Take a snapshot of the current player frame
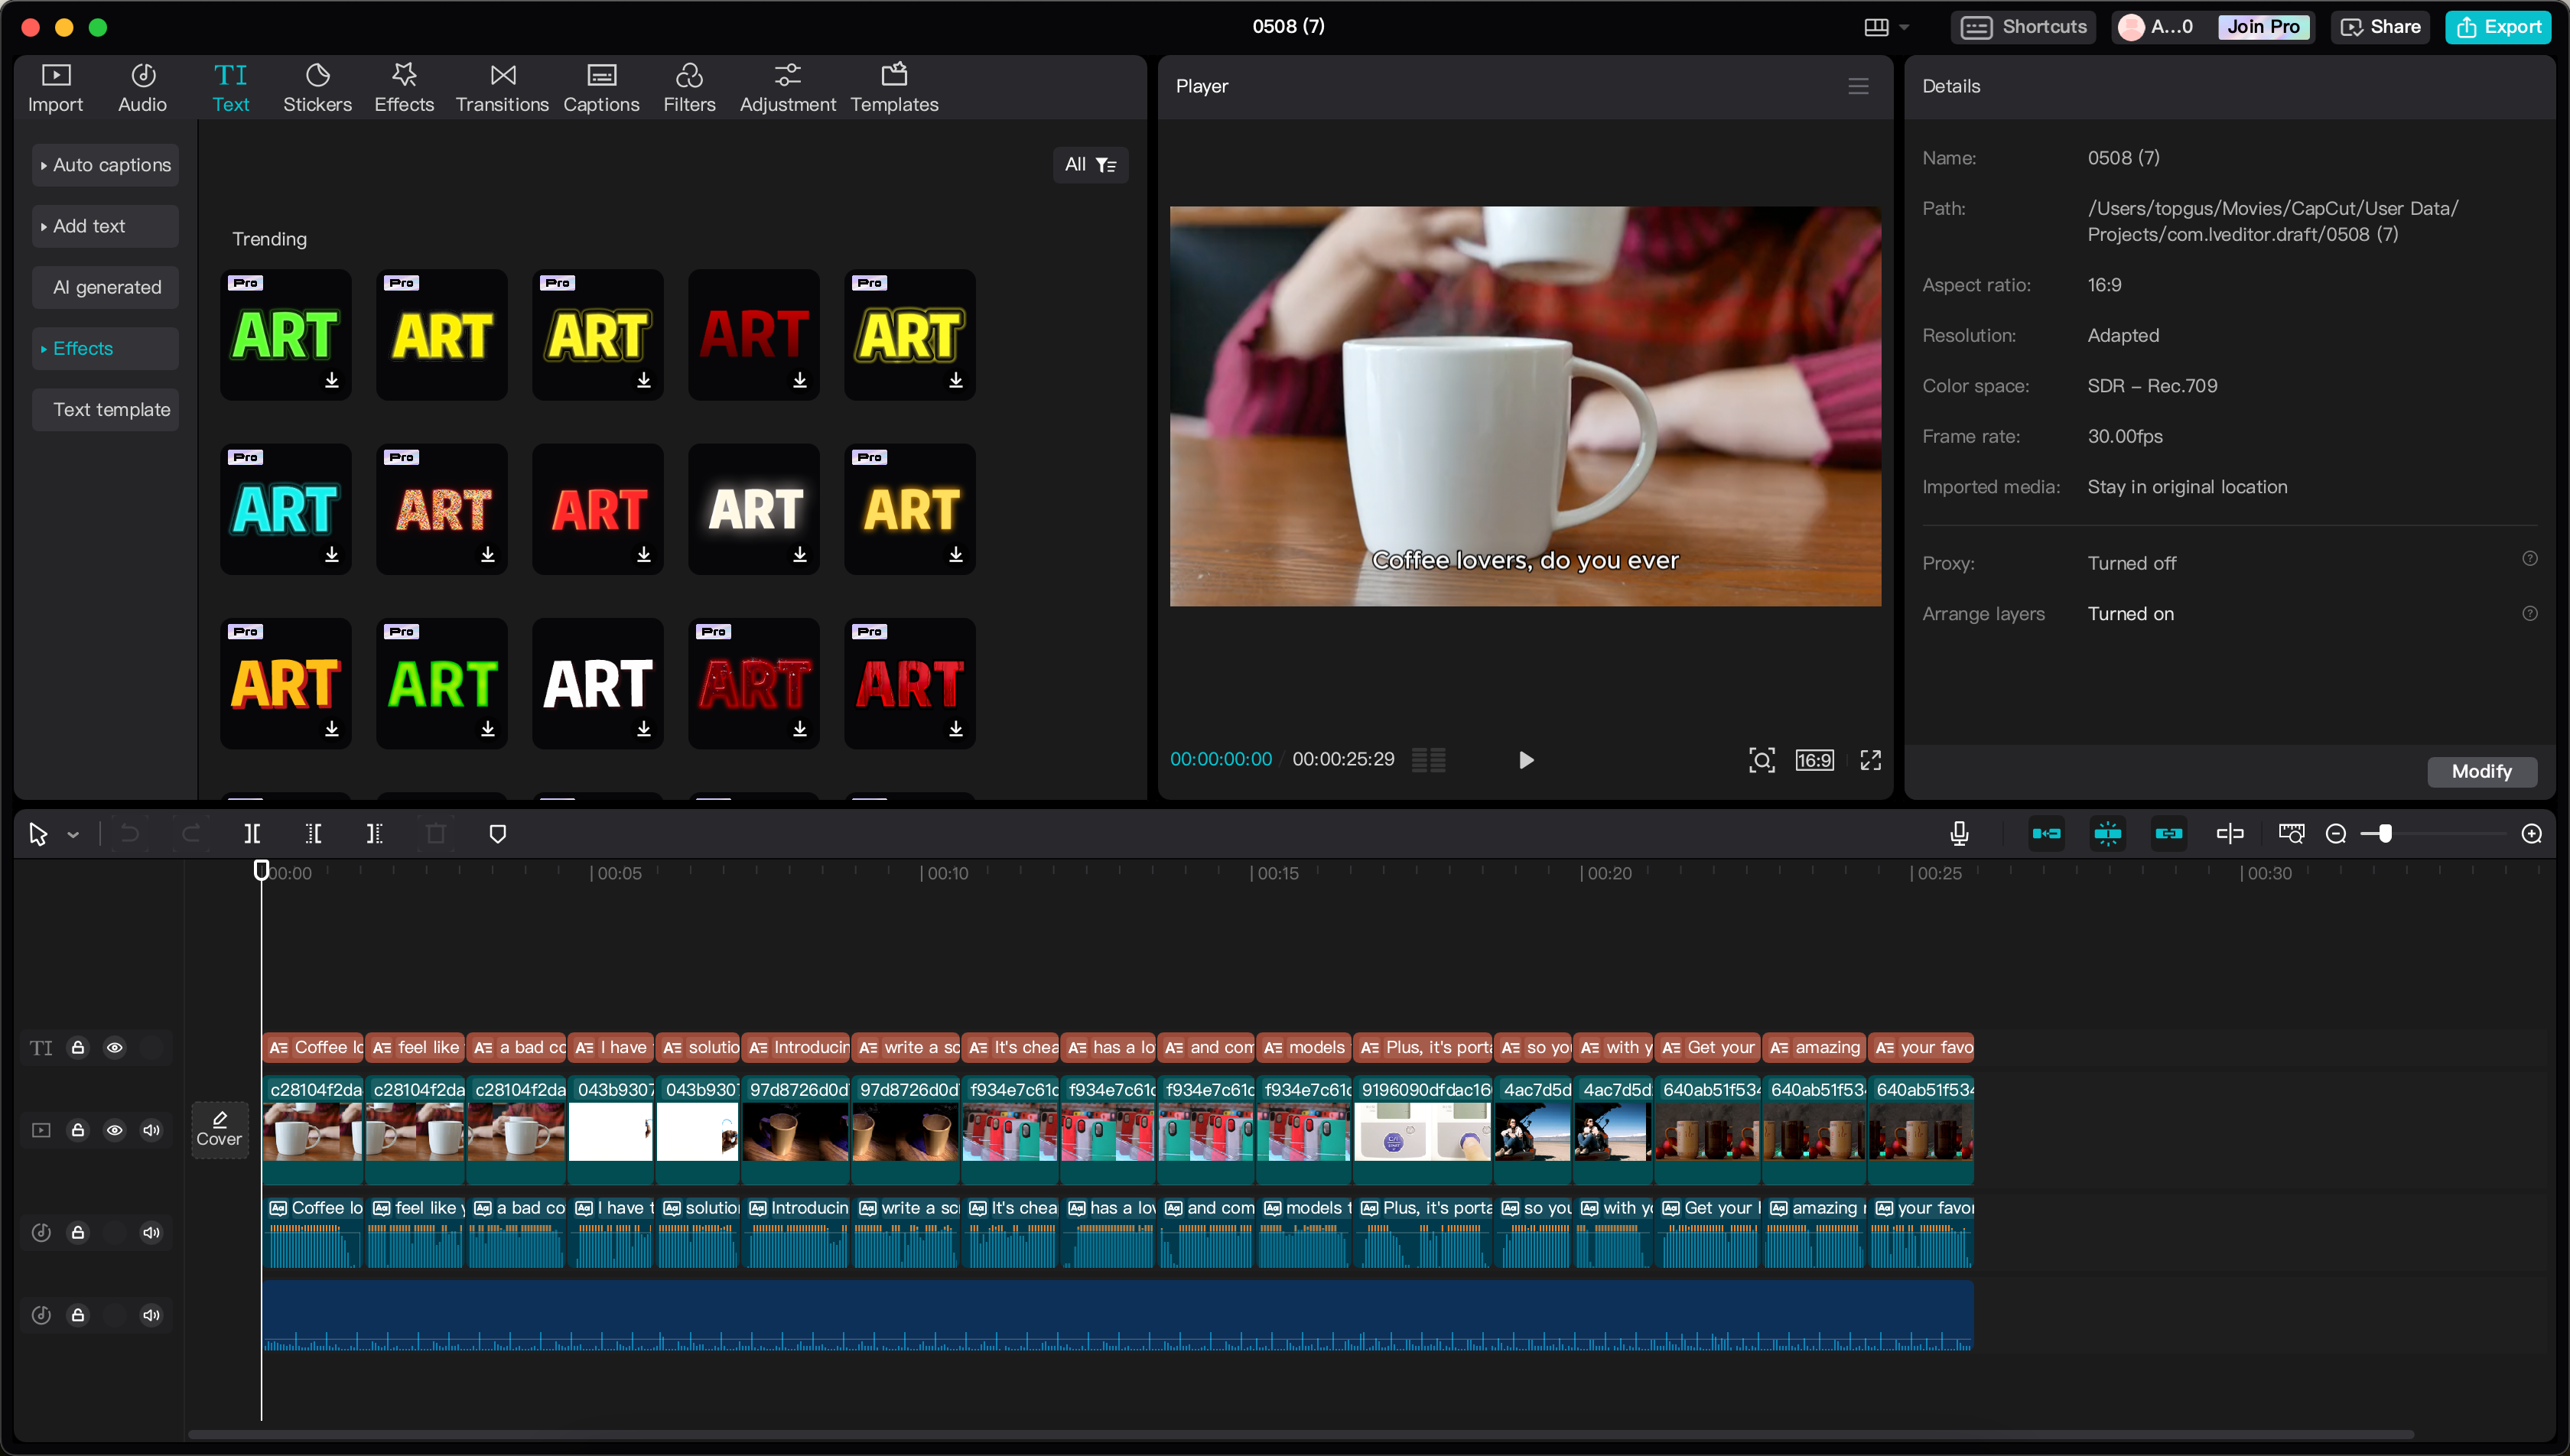2570x1456 pixels. (1762, 760)
